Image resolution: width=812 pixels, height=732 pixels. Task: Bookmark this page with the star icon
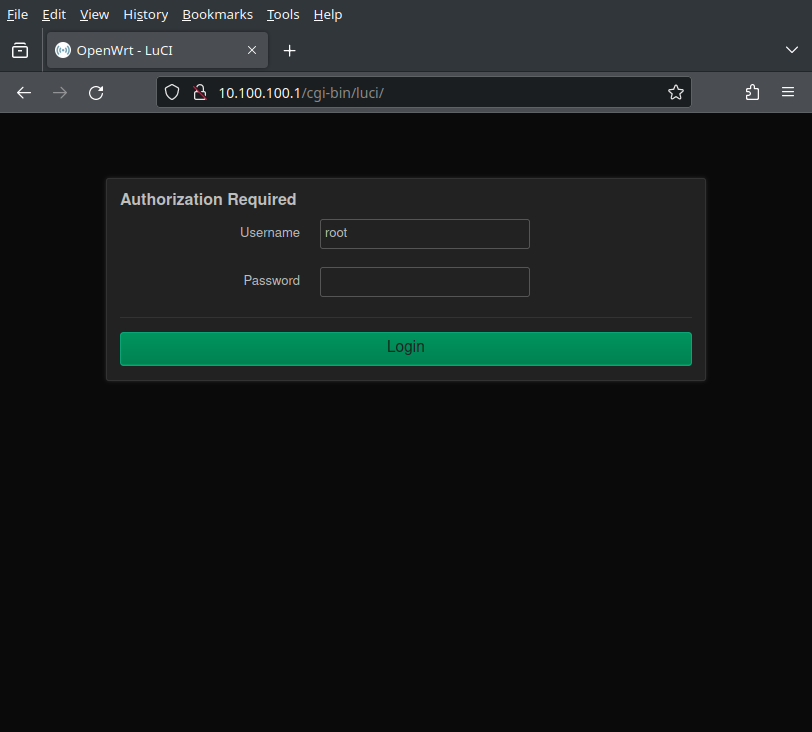point(675,93)
